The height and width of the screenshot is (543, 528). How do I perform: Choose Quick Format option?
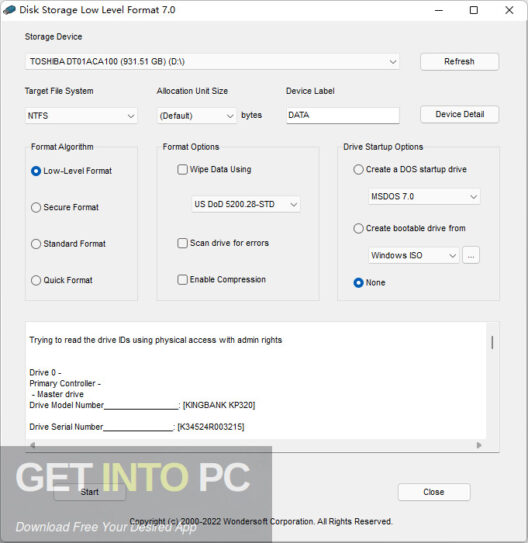point(62,280)
